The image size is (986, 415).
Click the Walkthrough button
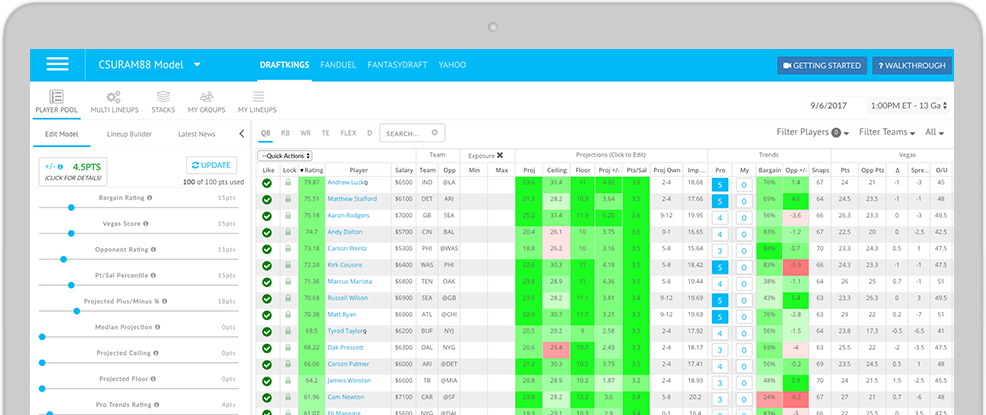pyautogui.click(x=912, y=65)
